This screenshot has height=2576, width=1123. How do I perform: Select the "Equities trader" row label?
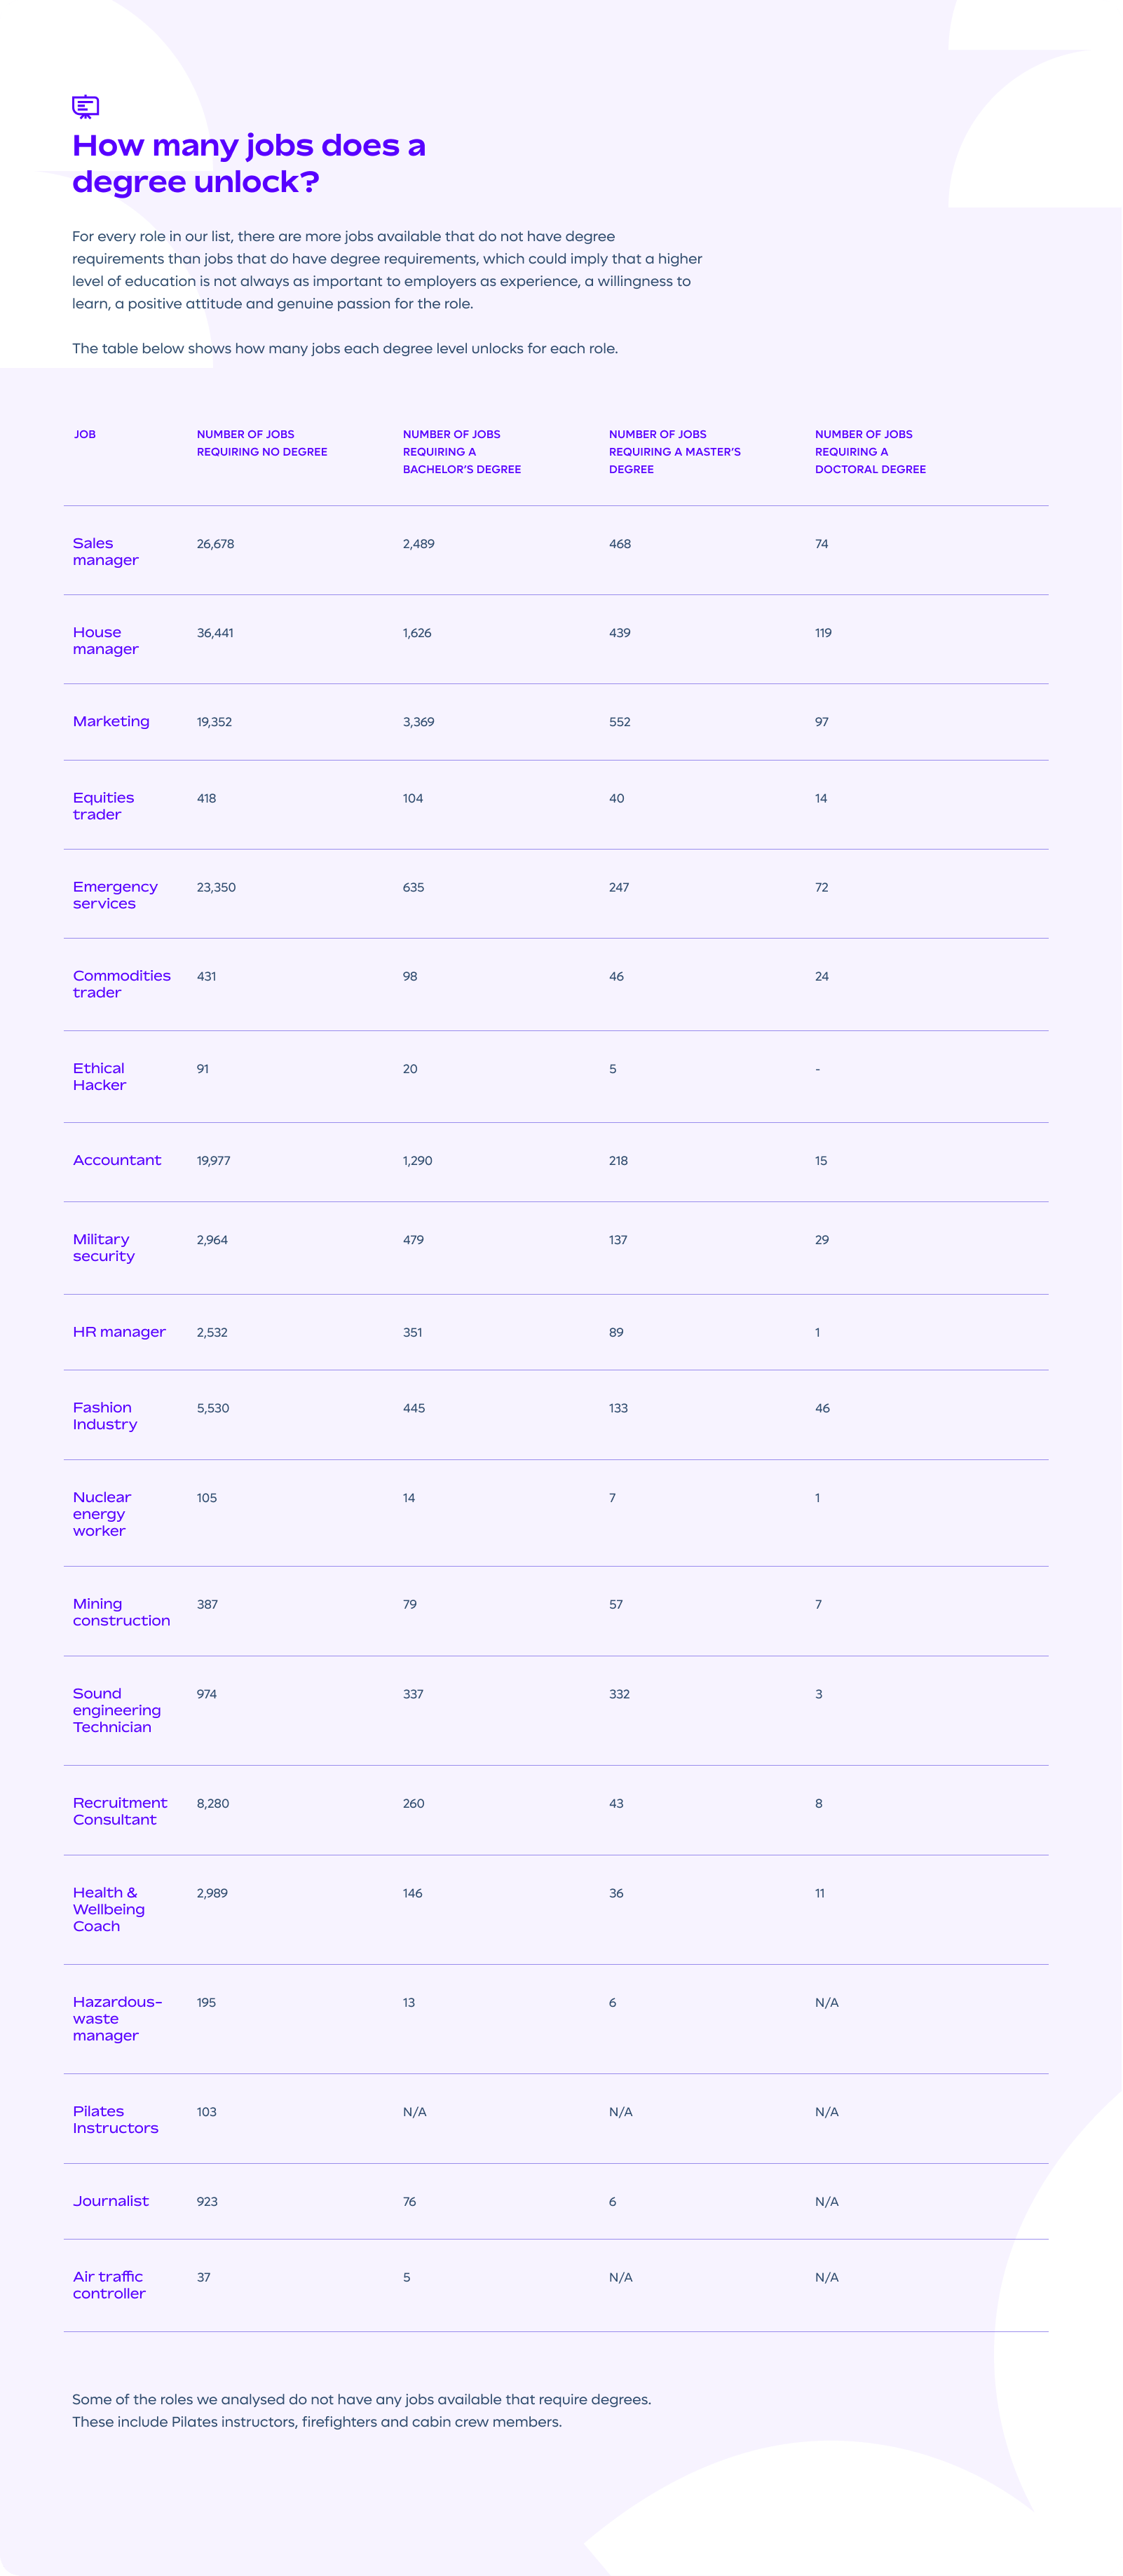coord(103,806)
